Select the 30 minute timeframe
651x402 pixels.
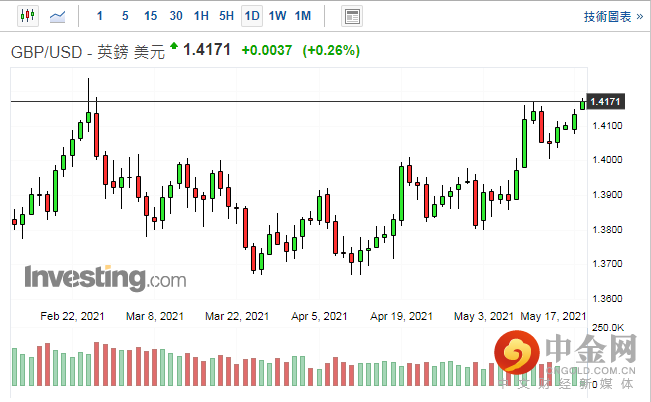tap(176, 16)
